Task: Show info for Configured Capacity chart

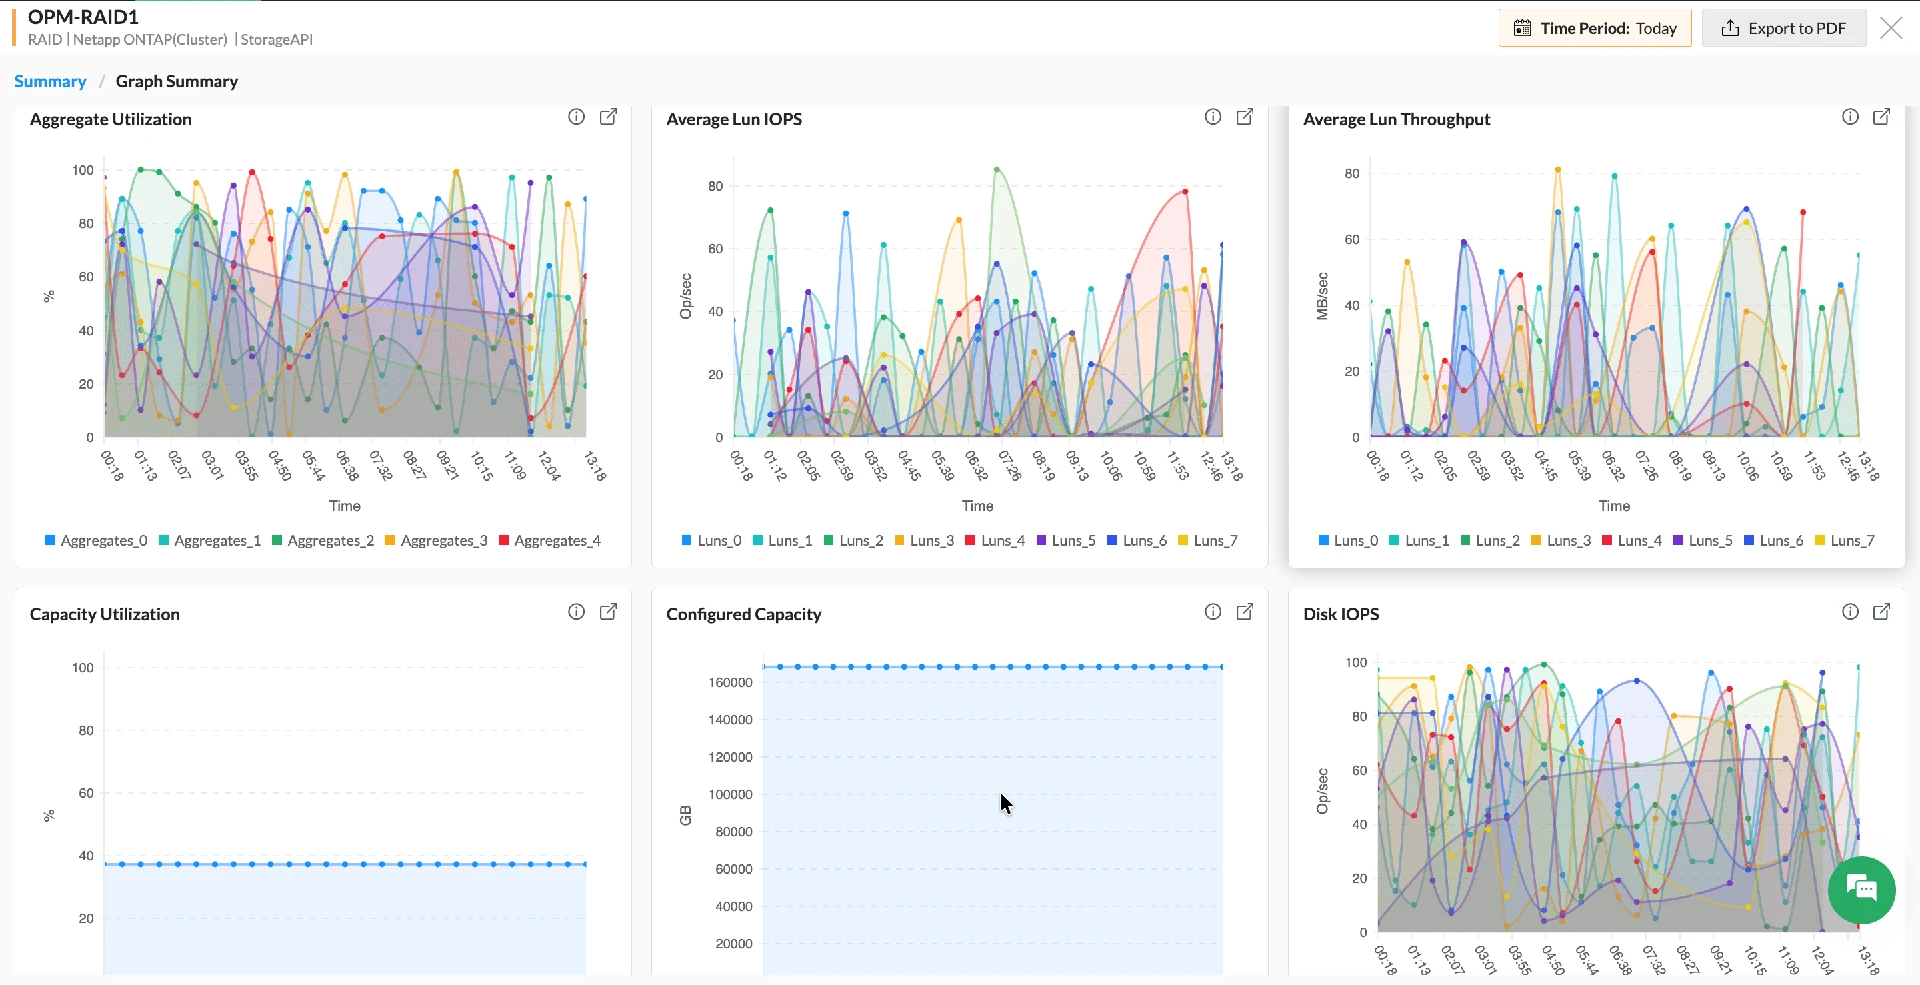Action: (x=1212, y=611)
